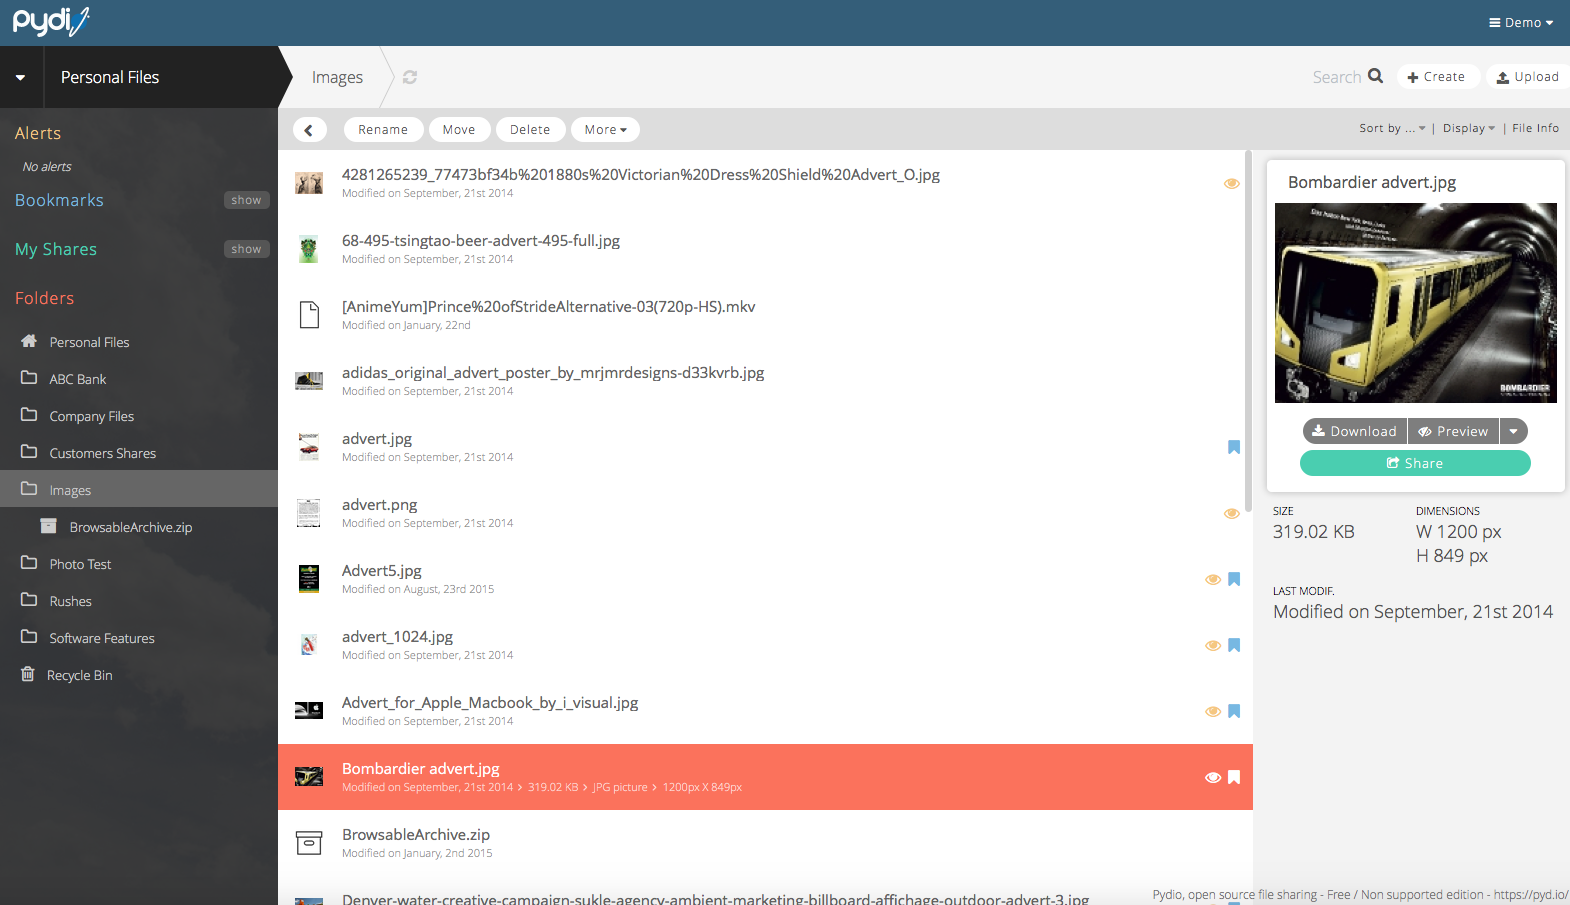The image size is (1570, 905).
Task: Open the More dropdown menu
Action: pos(605,130)
